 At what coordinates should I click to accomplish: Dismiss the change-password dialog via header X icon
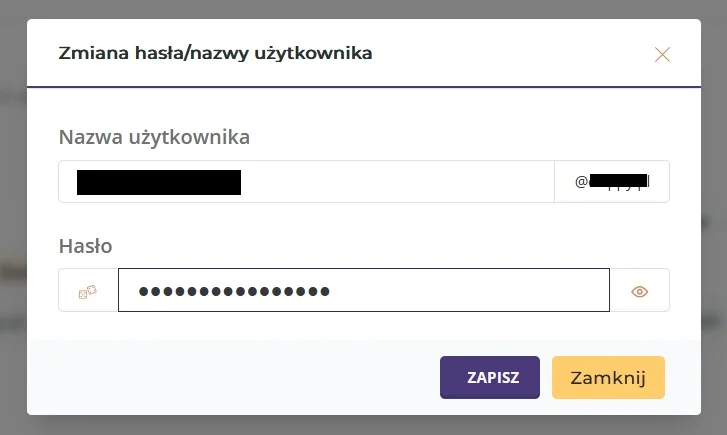pyautogui.click(x=662, y=54)
